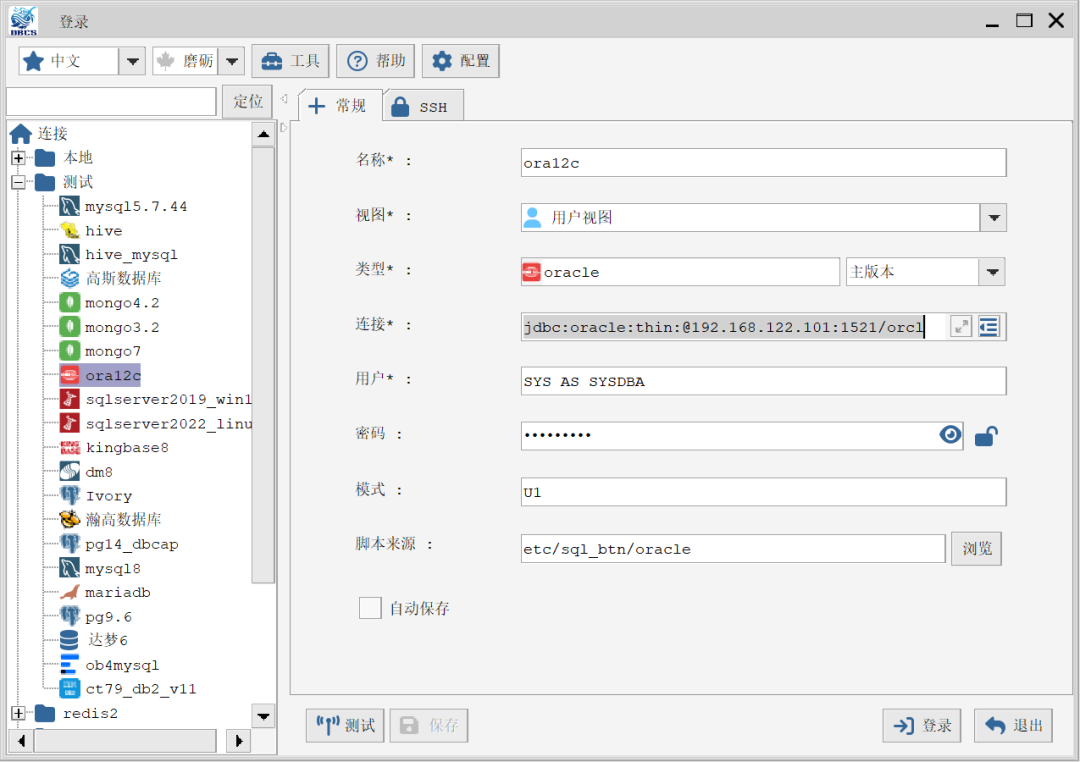Image resolution: width=1080 pixels, height=762 pixels.
Task: Click the 测试 connection test button
Action: tap(346, 725)
